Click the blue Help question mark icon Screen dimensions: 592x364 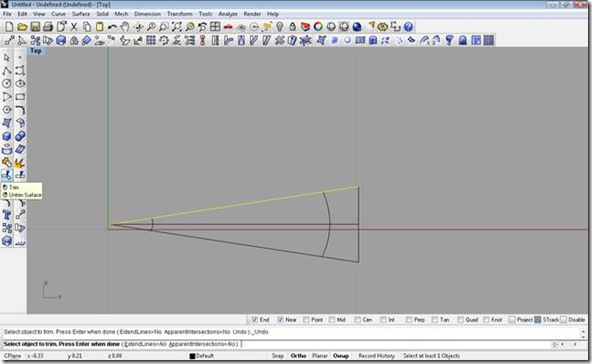coord(408,26)
